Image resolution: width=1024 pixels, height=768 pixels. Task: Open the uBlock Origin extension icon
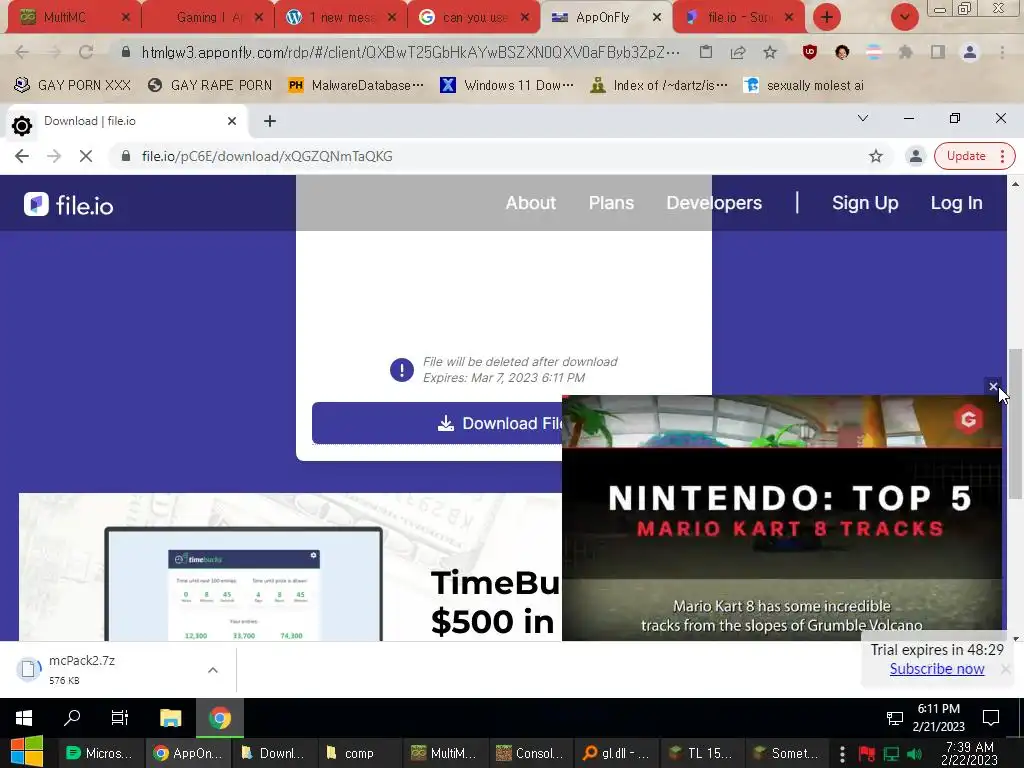pyautogui.click(x=810, y=52)
